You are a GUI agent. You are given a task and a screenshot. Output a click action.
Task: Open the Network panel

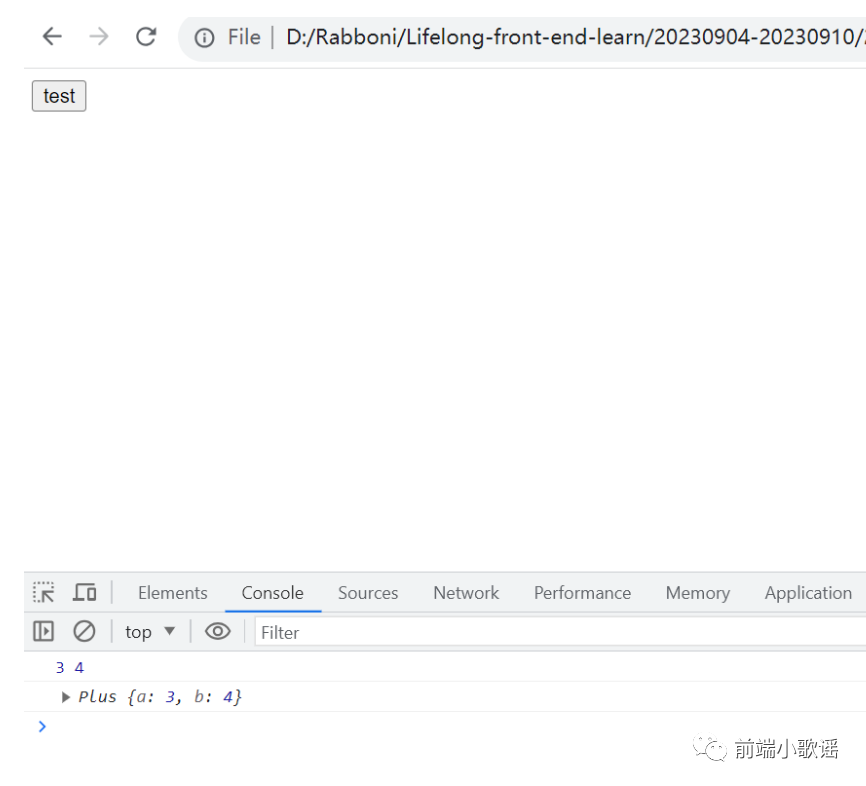click(x=466, y=592)
